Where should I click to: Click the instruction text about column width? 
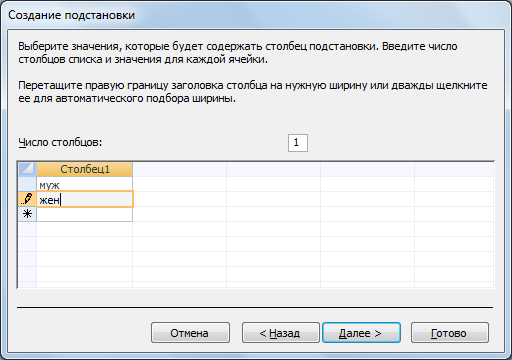(x=253, y=92)
